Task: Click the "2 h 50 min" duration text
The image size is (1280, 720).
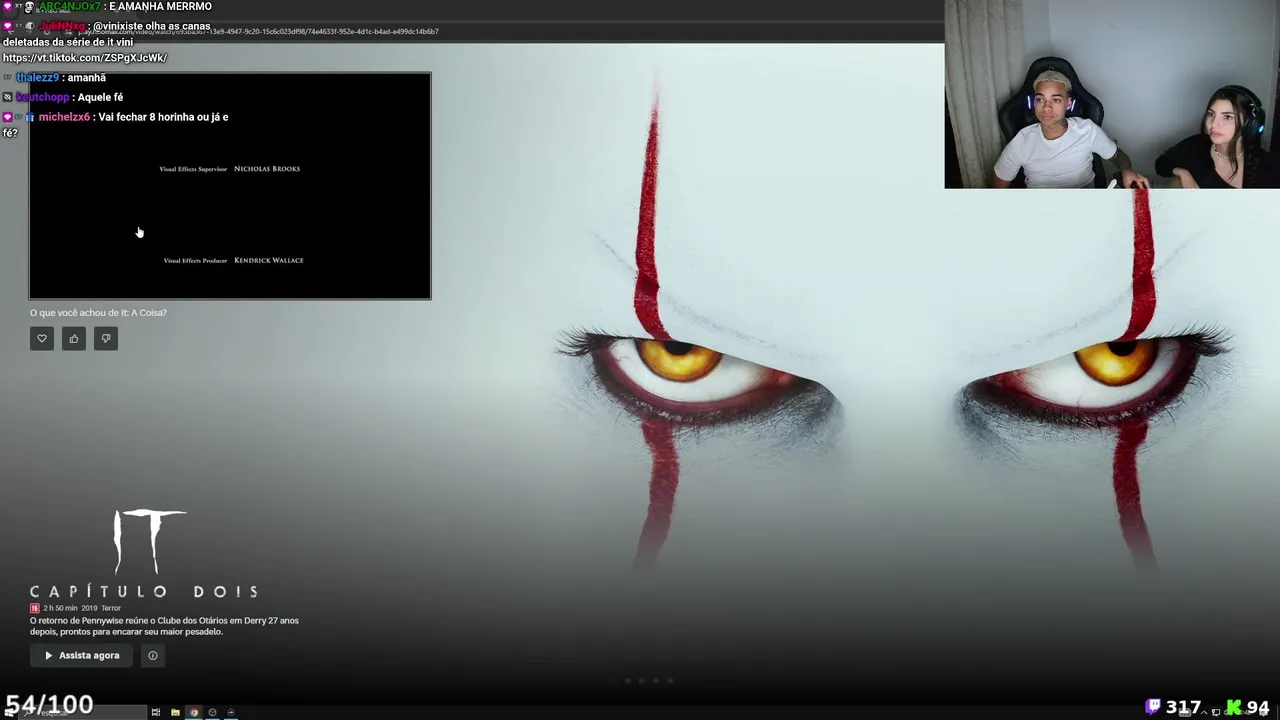Action: point(60,608)
